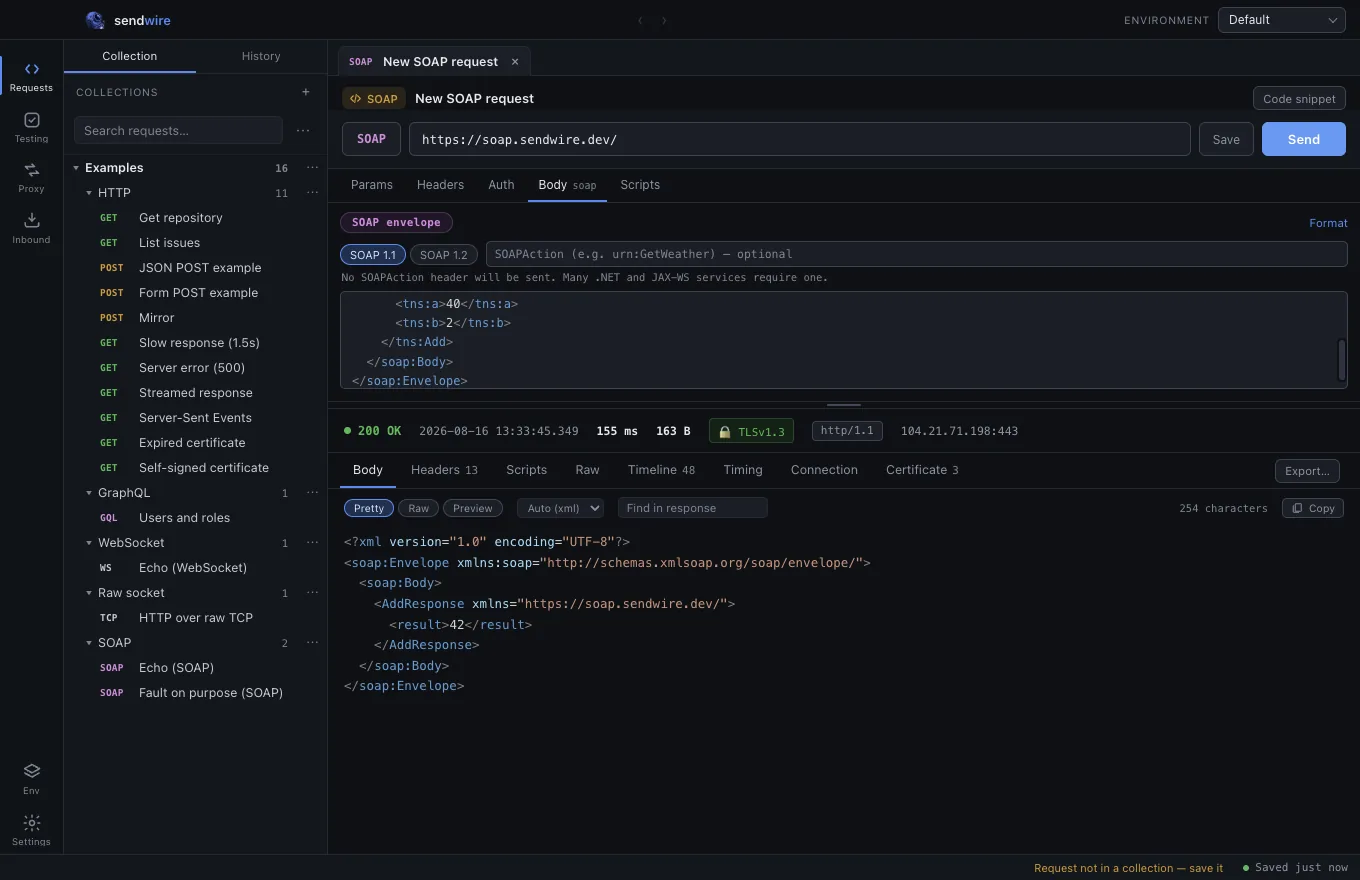Open the response Timeline tab
Screen dimensions: 1360x880
661,470
